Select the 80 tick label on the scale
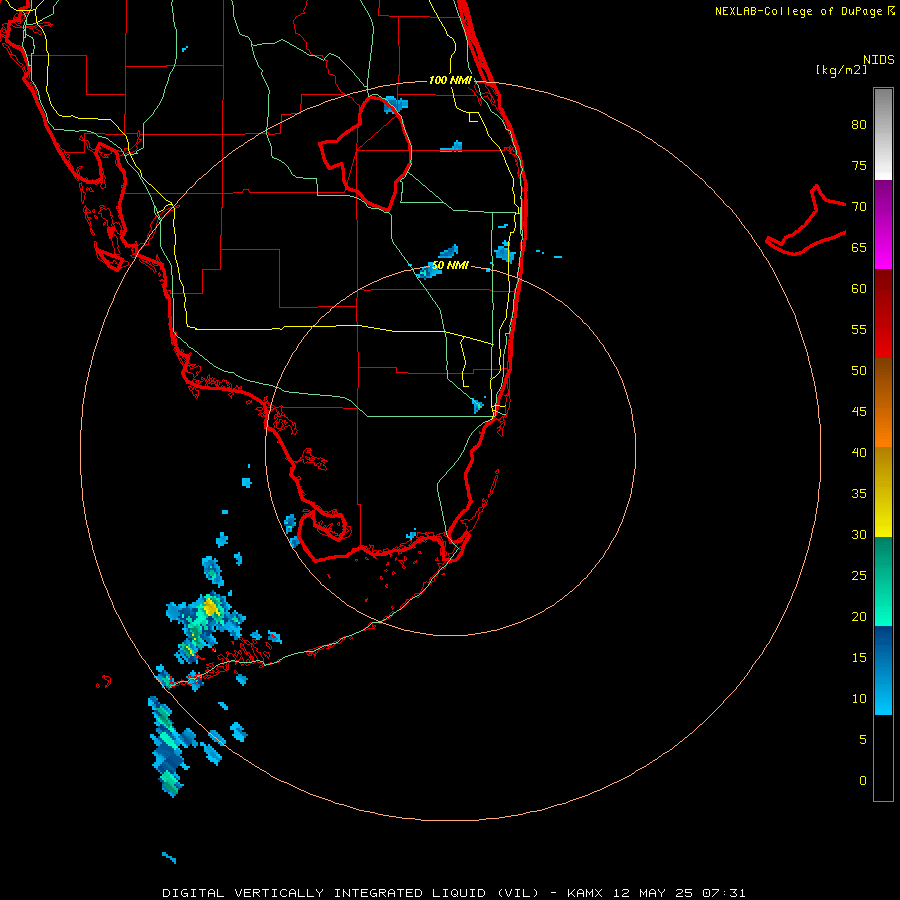Image resolution: width=900 pixels, height=900 pixels. point(859,125)
